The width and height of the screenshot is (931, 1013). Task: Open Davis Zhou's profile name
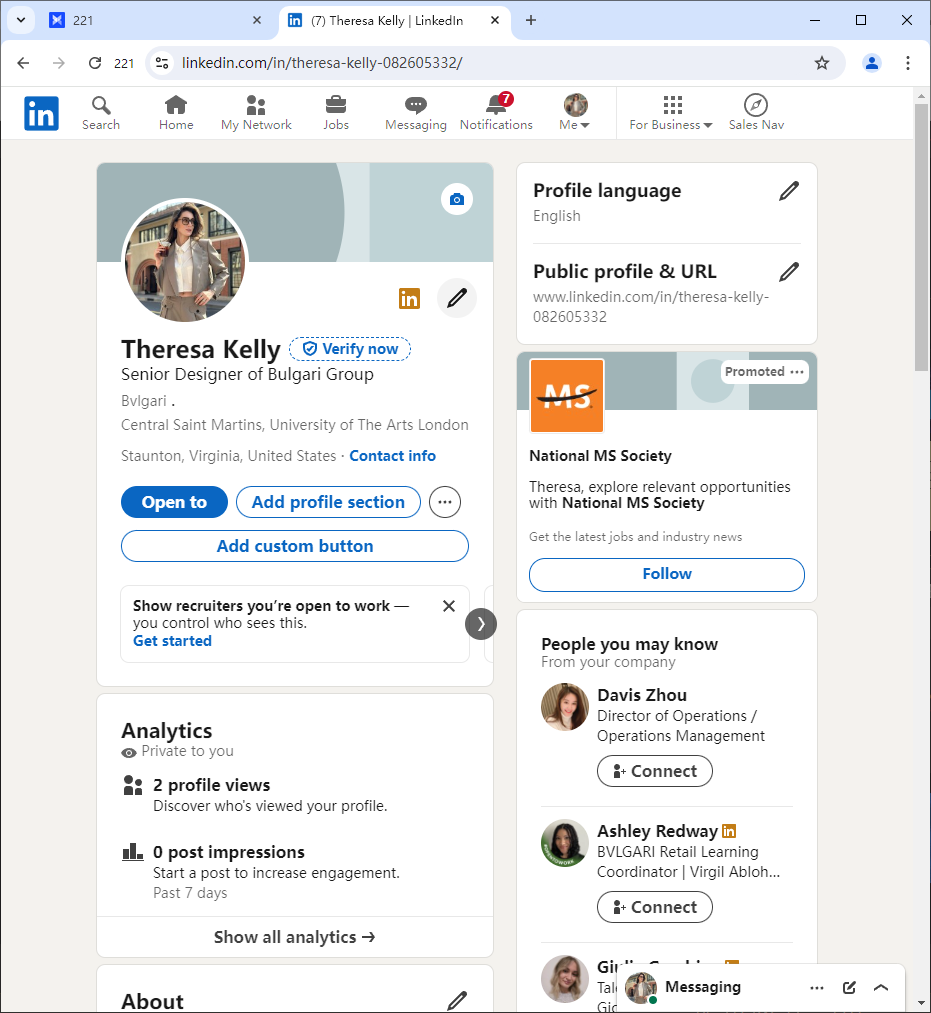click(642, 695)
